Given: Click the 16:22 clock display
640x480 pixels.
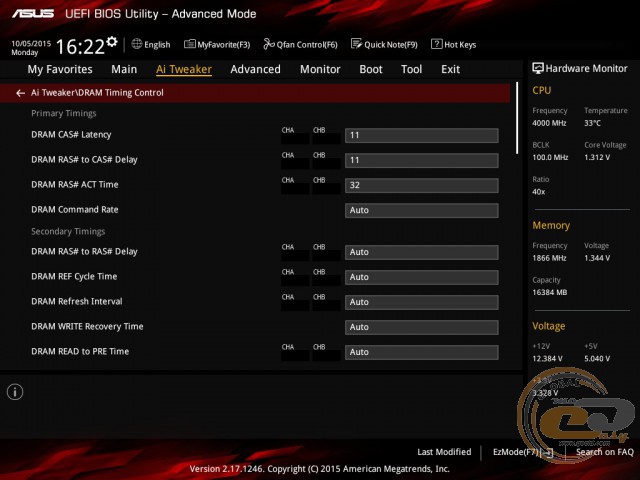Looking at the screenshot, I should tap(80, 47).
